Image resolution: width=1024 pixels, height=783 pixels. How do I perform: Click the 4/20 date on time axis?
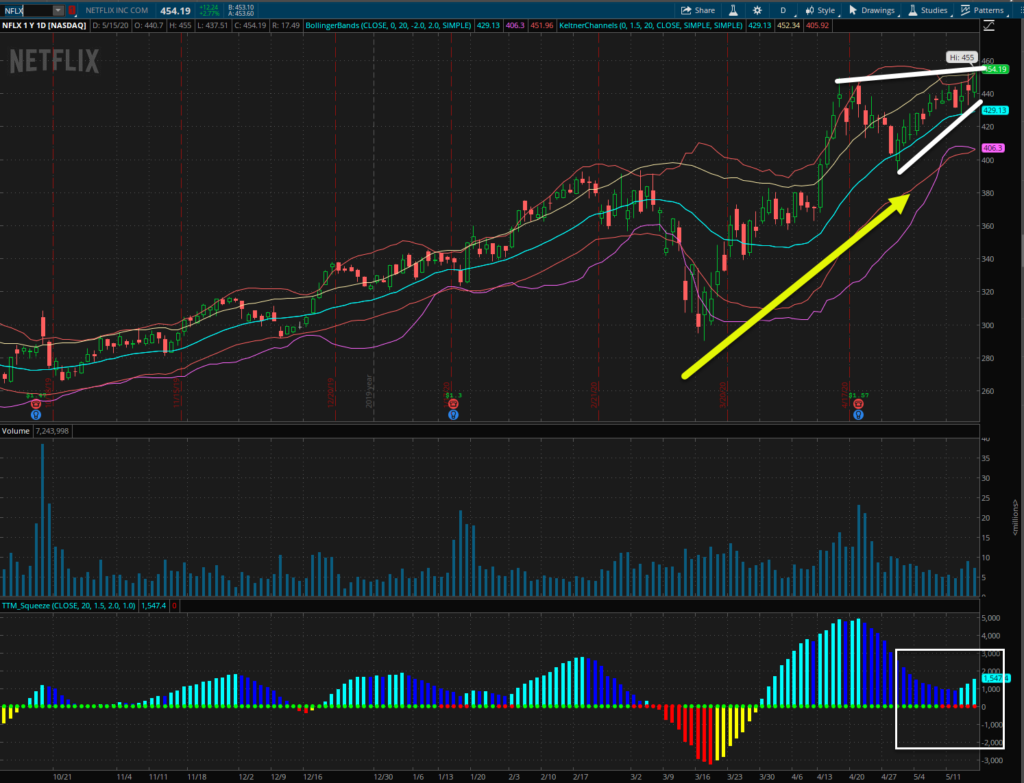tap(856, 777)
